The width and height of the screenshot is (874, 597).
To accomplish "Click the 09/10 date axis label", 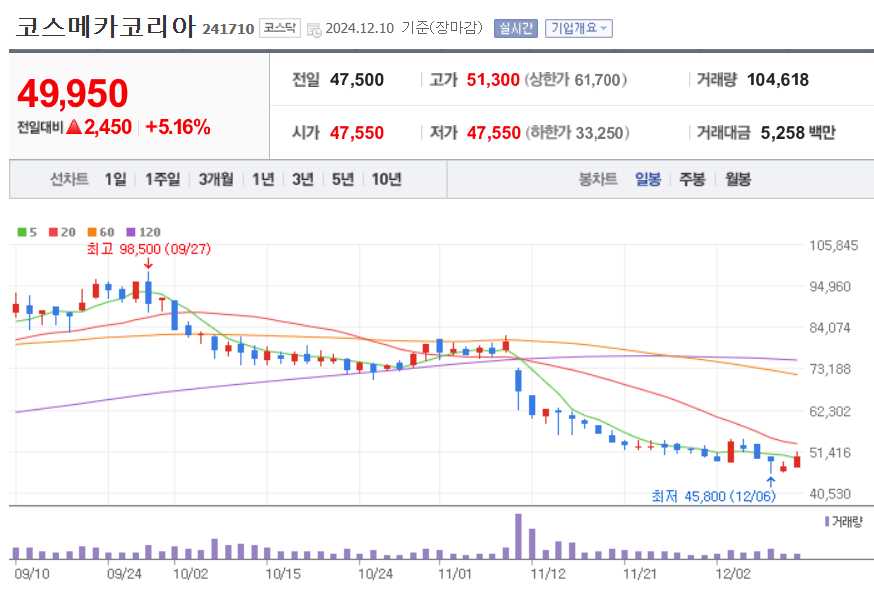I will 32,574.
